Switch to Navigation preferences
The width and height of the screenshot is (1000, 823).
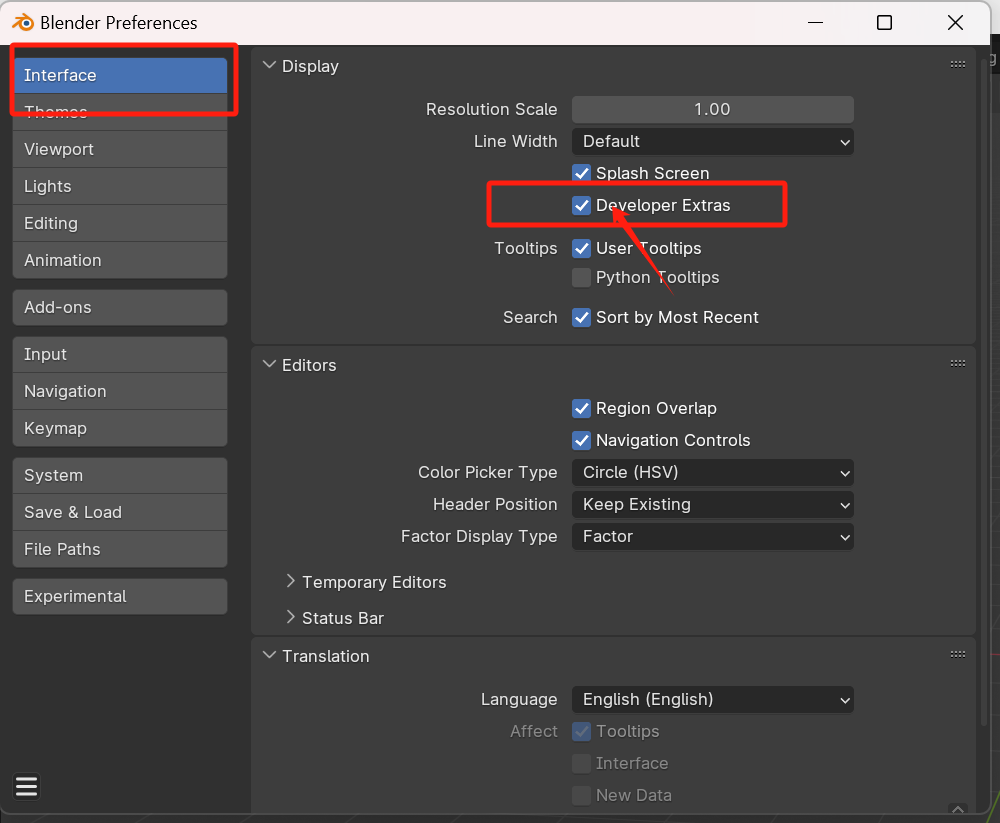point(120,392)
